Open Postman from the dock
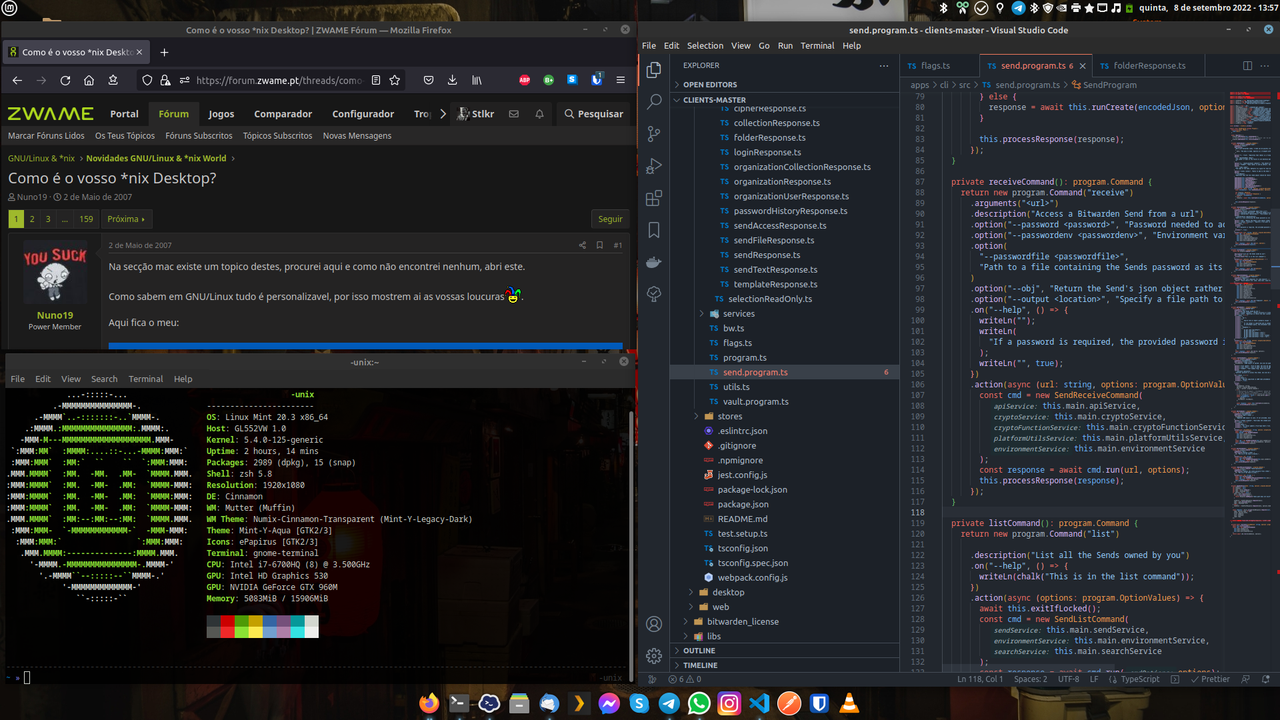 click(x=789, y=704)
